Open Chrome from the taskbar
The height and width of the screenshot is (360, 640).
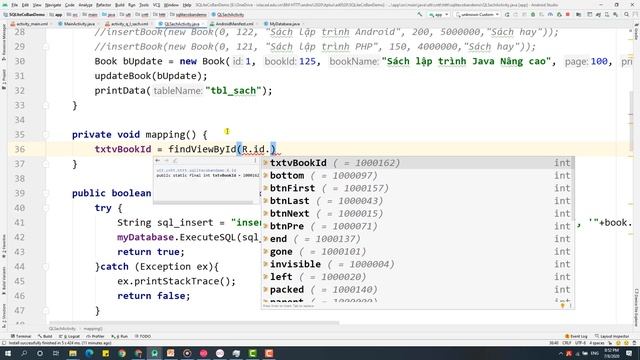pos(122,353)
